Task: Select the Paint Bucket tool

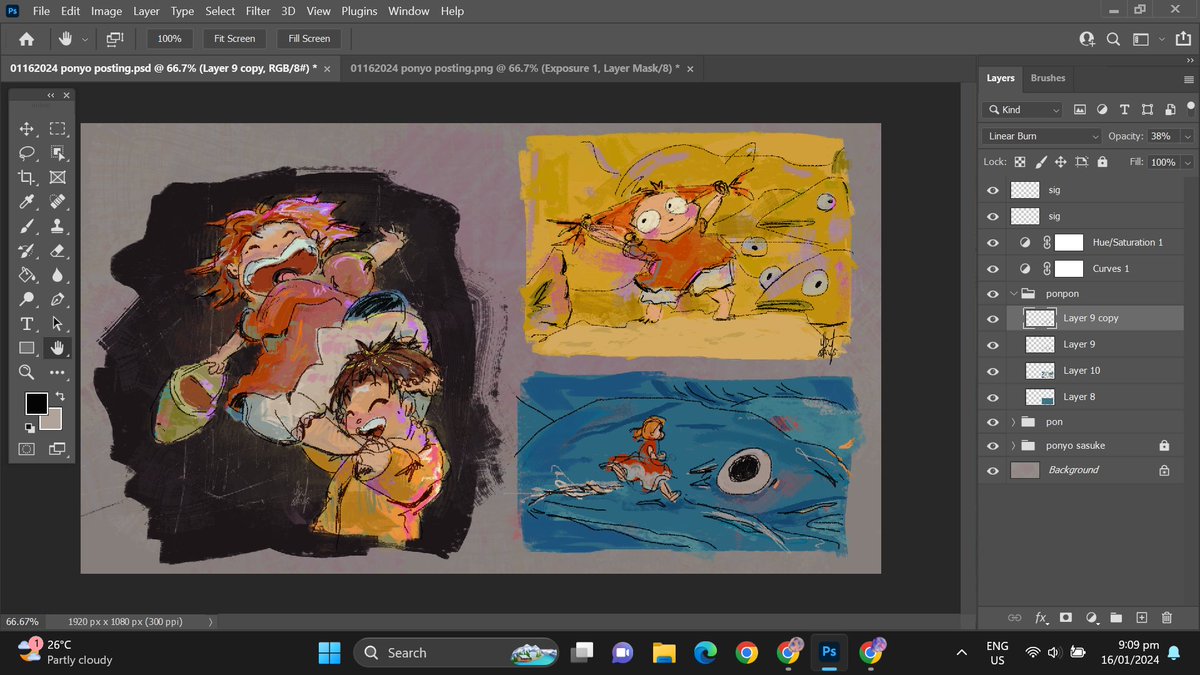Action: [x=27, y=275]
